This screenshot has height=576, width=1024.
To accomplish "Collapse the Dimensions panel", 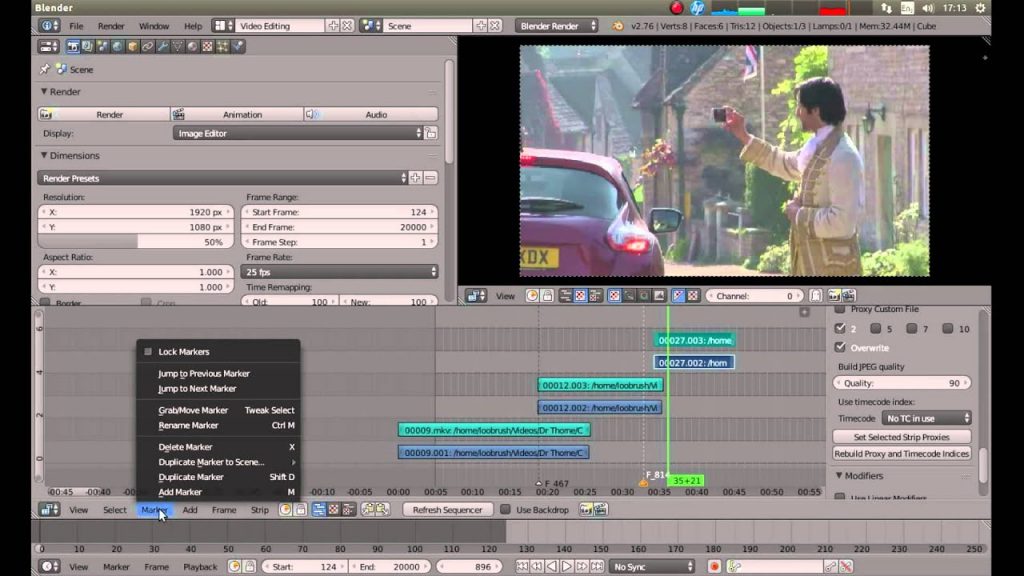I will pyautogui.click(x=44, y=155).
